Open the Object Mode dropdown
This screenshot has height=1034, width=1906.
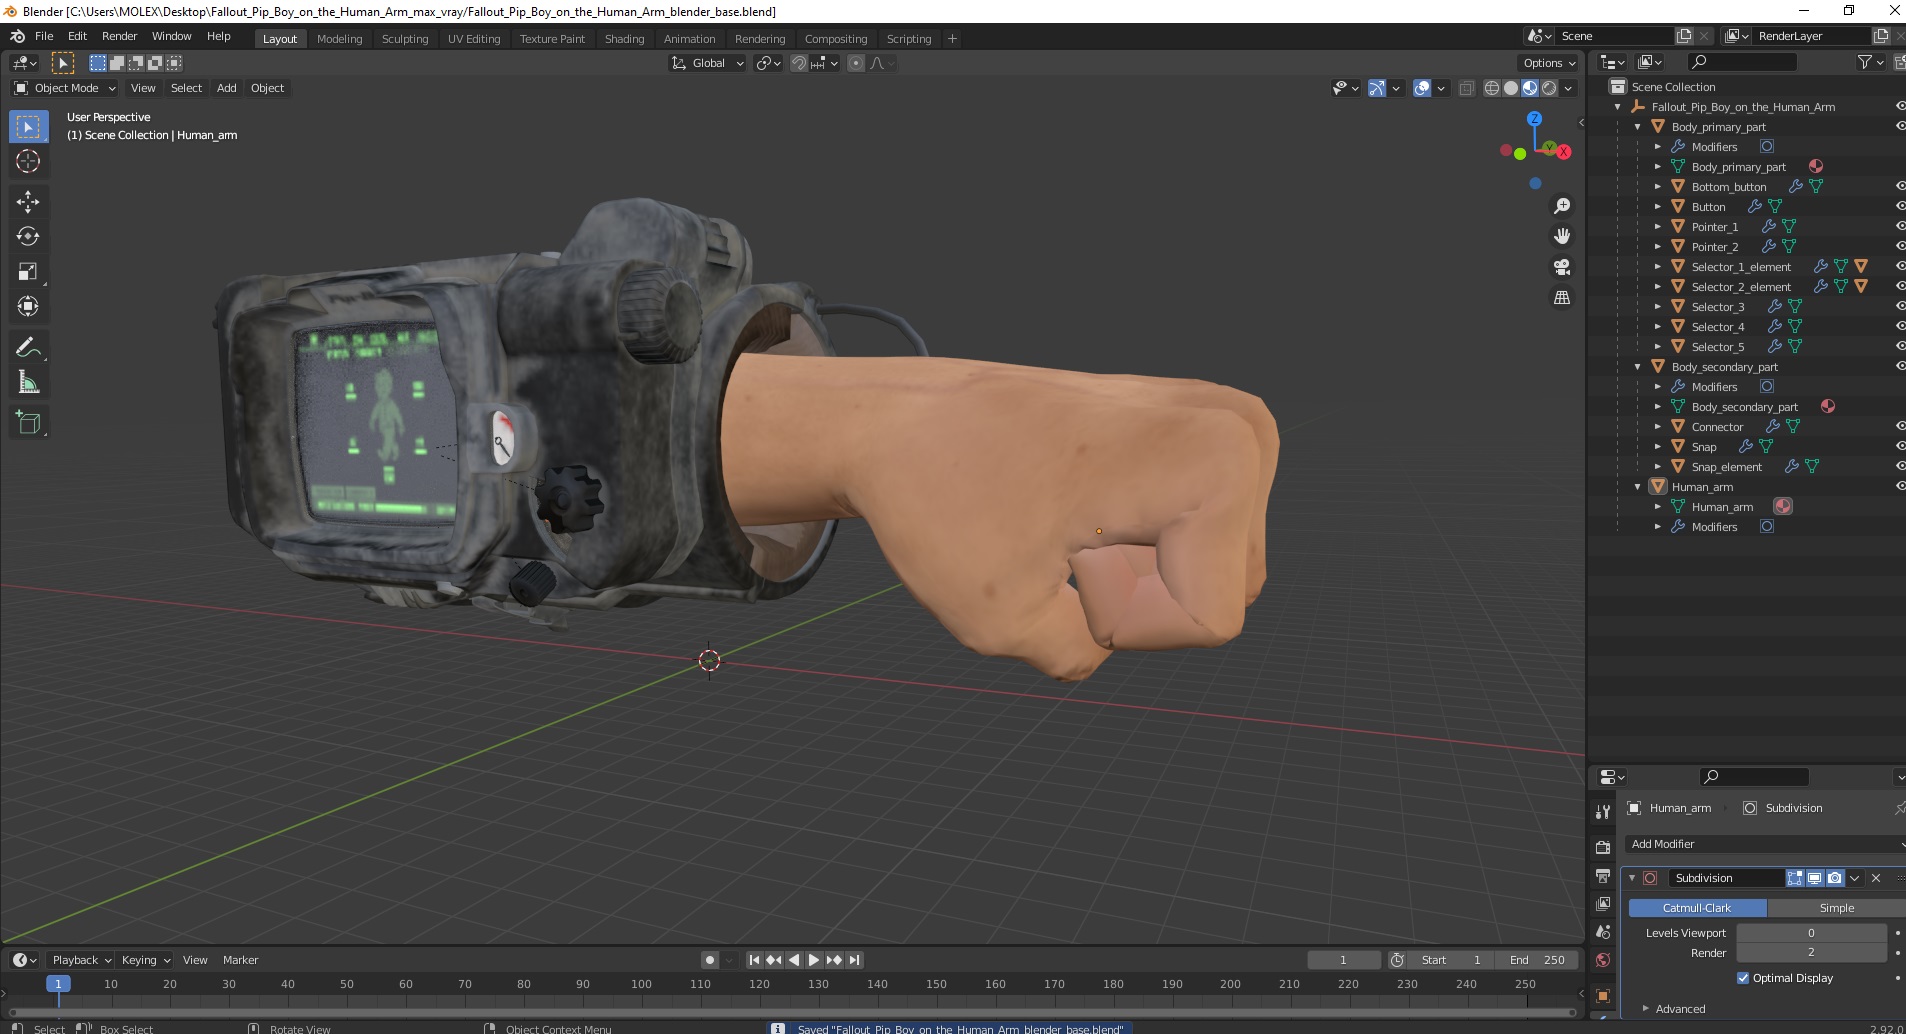point(65,88)
